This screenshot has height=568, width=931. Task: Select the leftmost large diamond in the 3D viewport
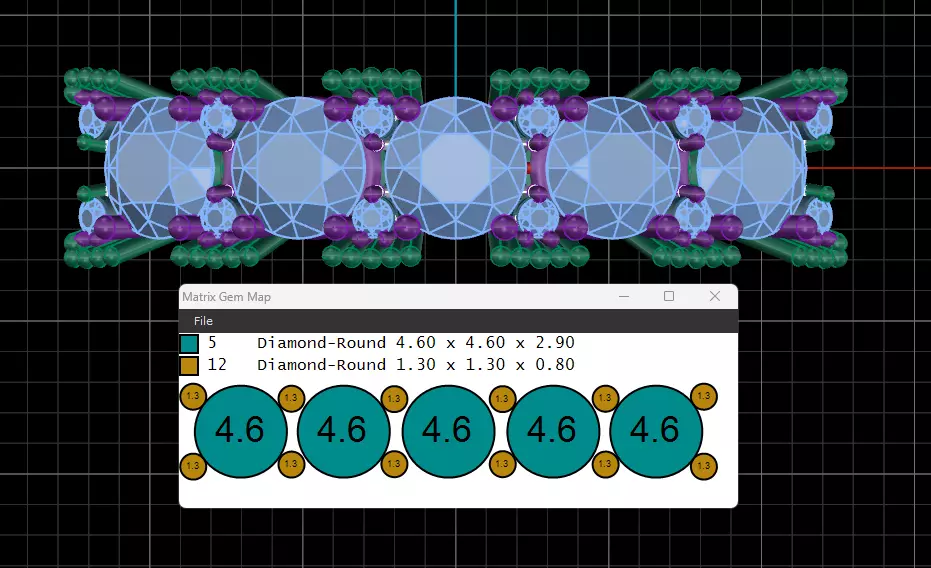point(160,168)
